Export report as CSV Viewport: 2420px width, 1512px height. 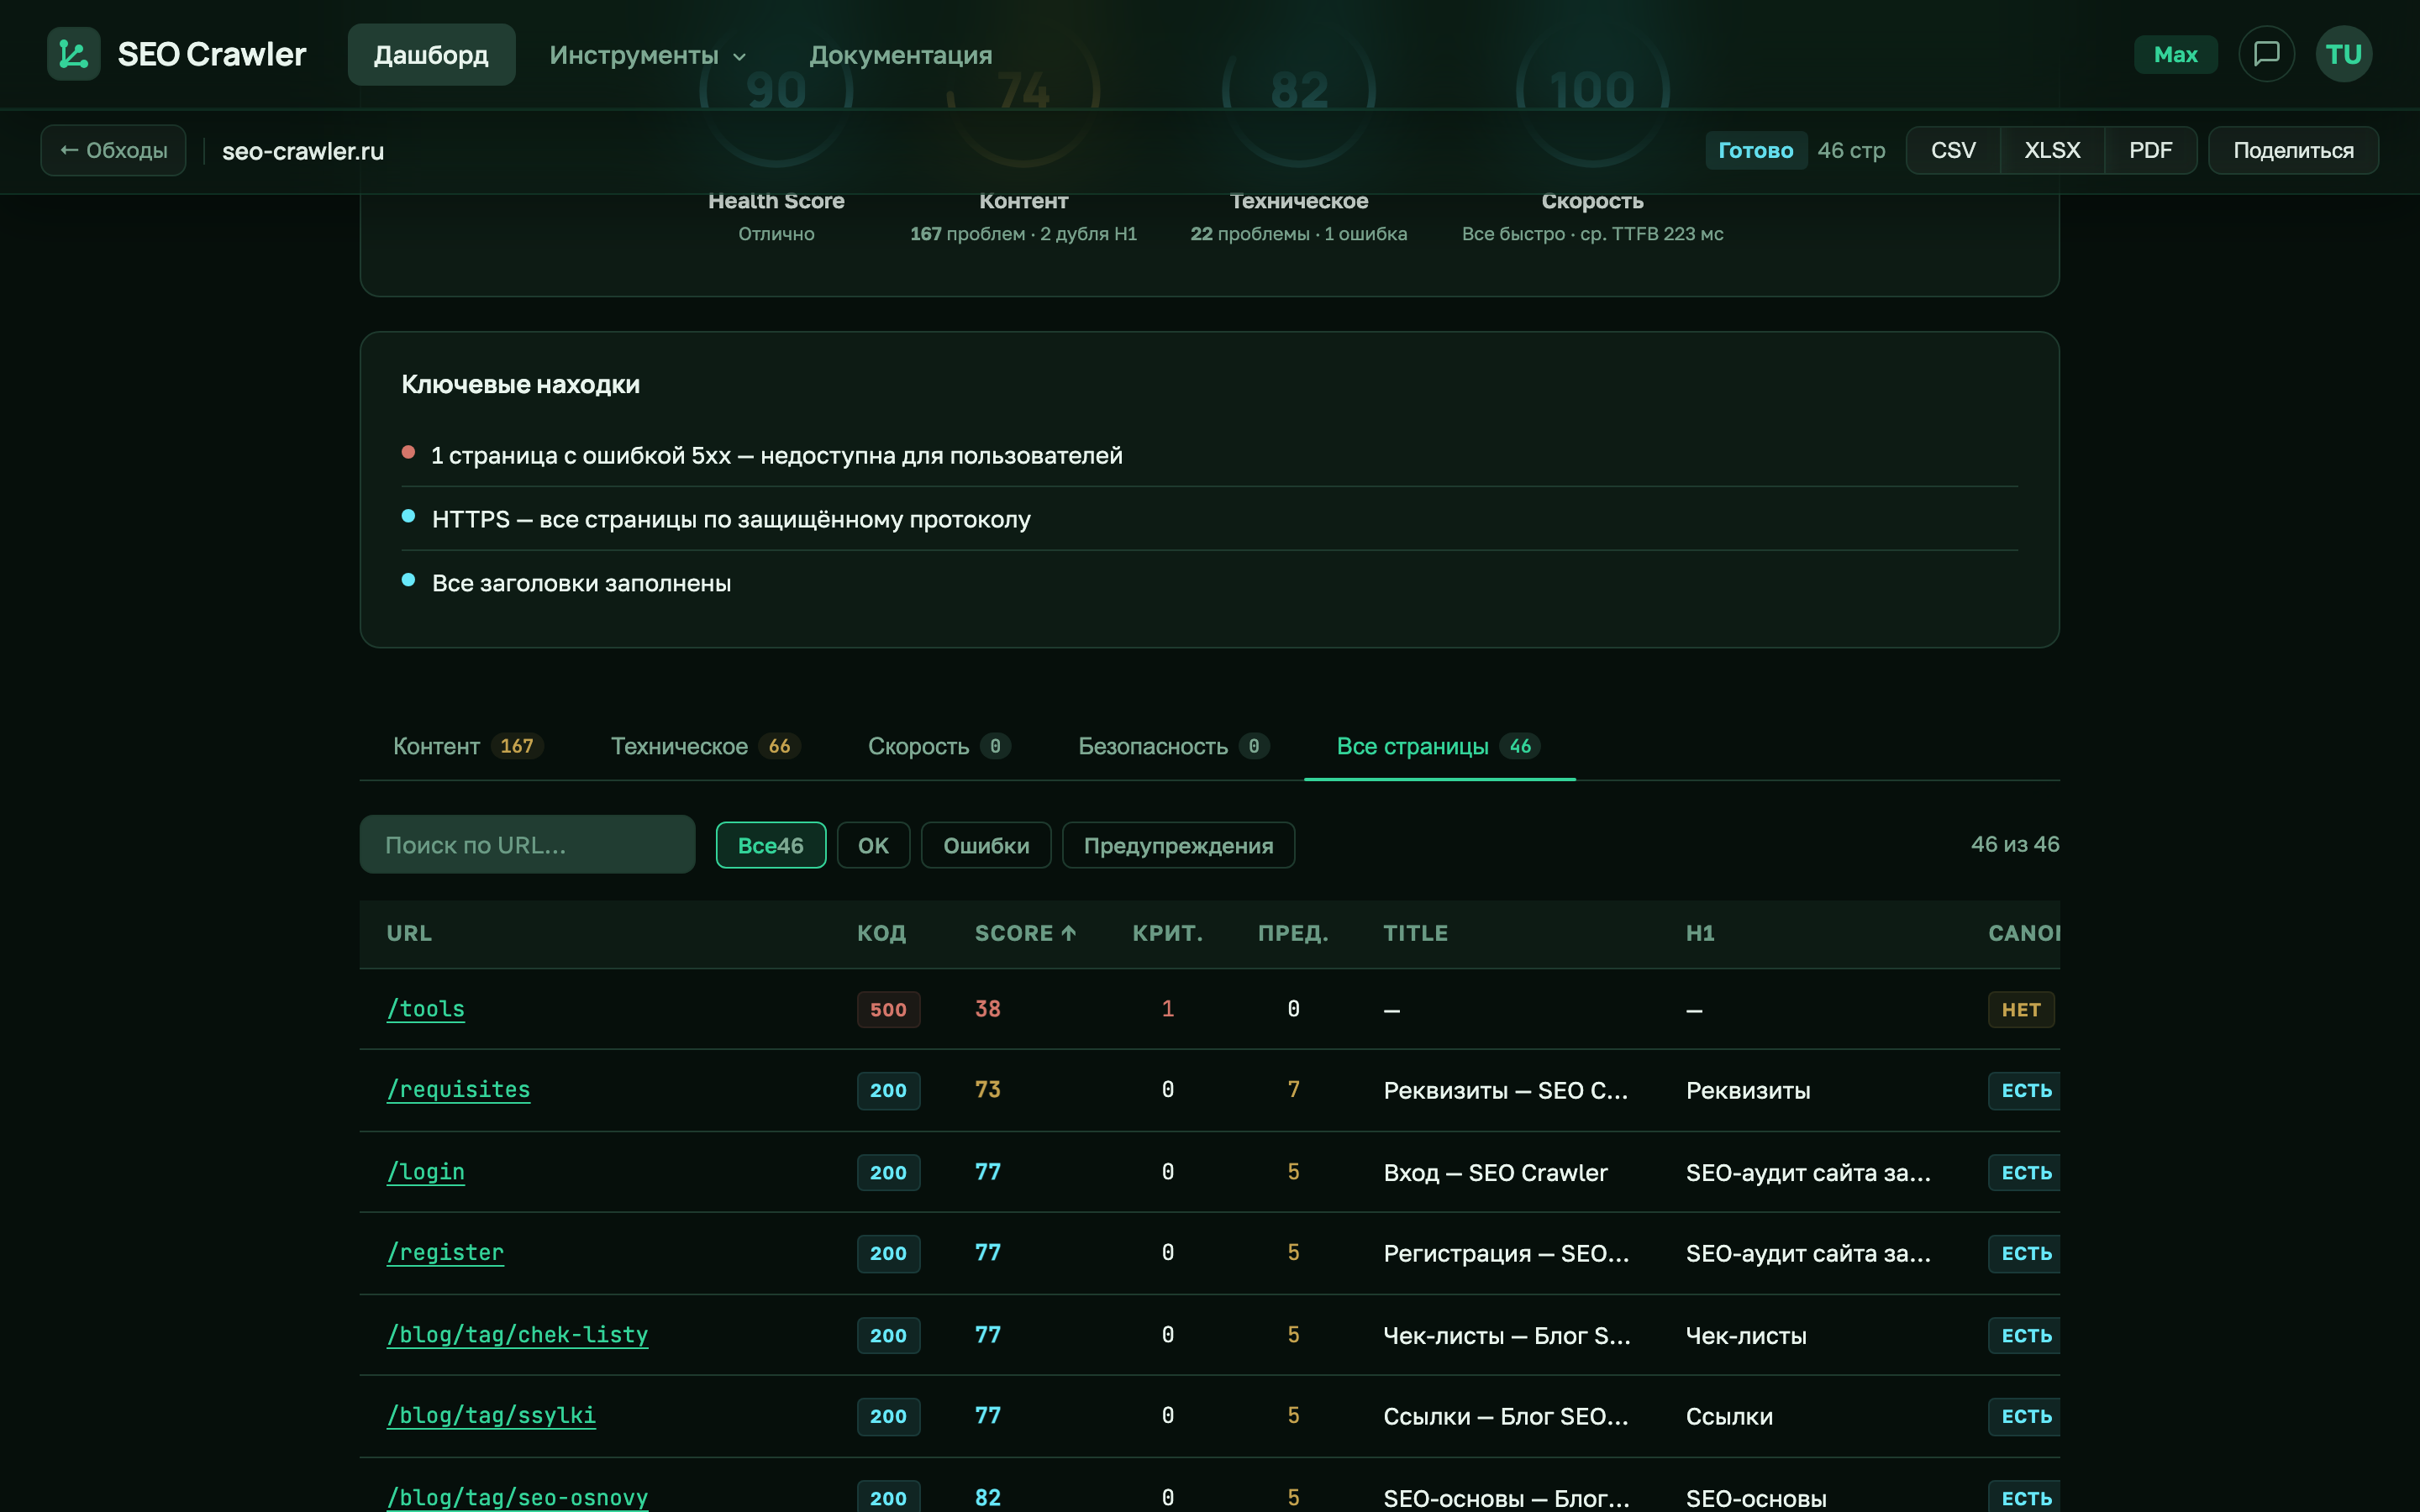coord(1952,150)
